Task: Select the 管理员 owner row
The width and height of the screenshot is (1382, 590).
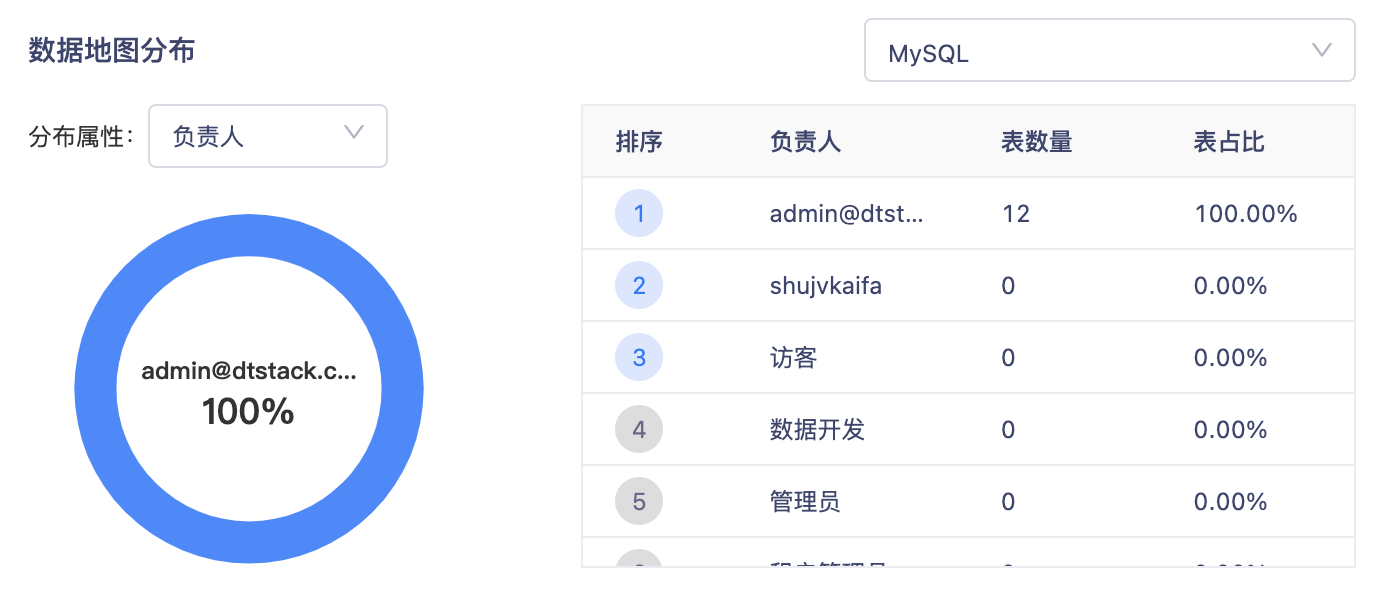Action: (805, 502)
